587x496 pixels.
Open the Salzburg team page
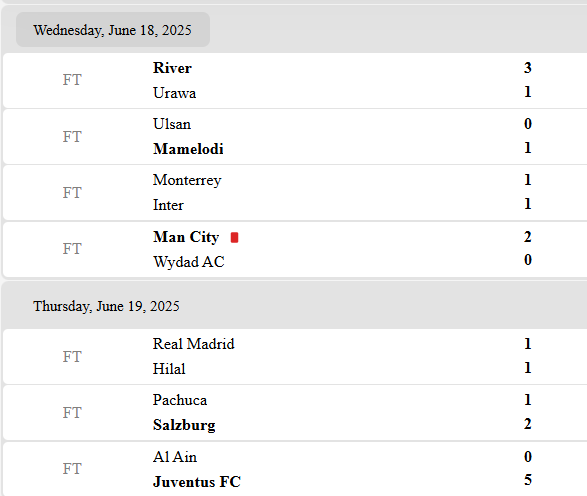(x=184, y=425)
